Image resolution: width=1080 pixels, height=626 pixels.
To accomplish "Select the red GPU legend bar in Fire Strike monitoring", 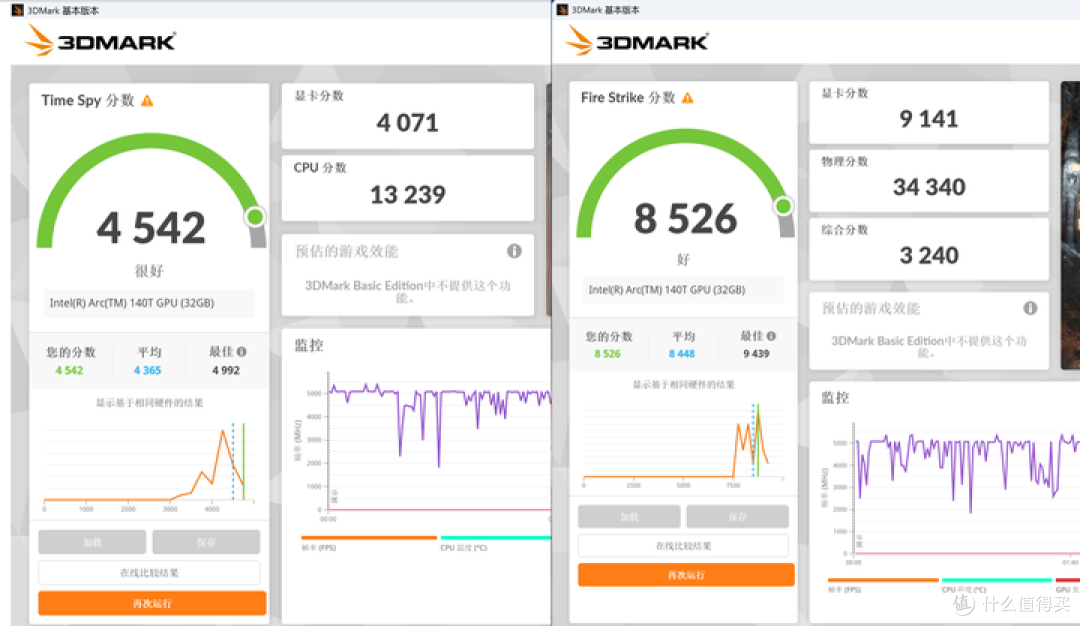I will pyautogui.click(x=1068, y=580).
